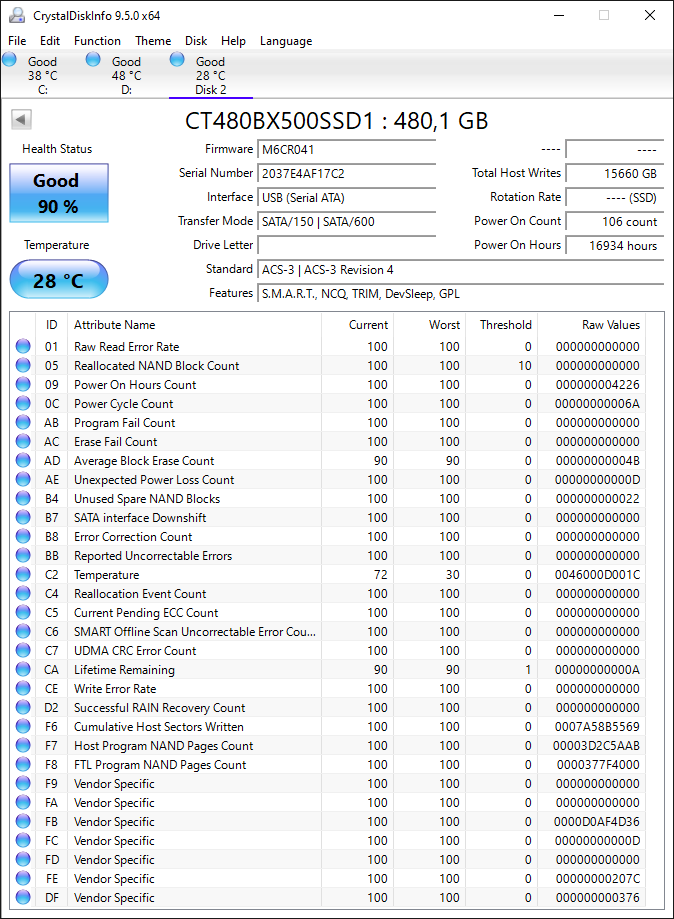Click threshold value 10 for Reallocated NAND Block
The width and height of the screenshot is (674, 919).
tap(525, 365)
